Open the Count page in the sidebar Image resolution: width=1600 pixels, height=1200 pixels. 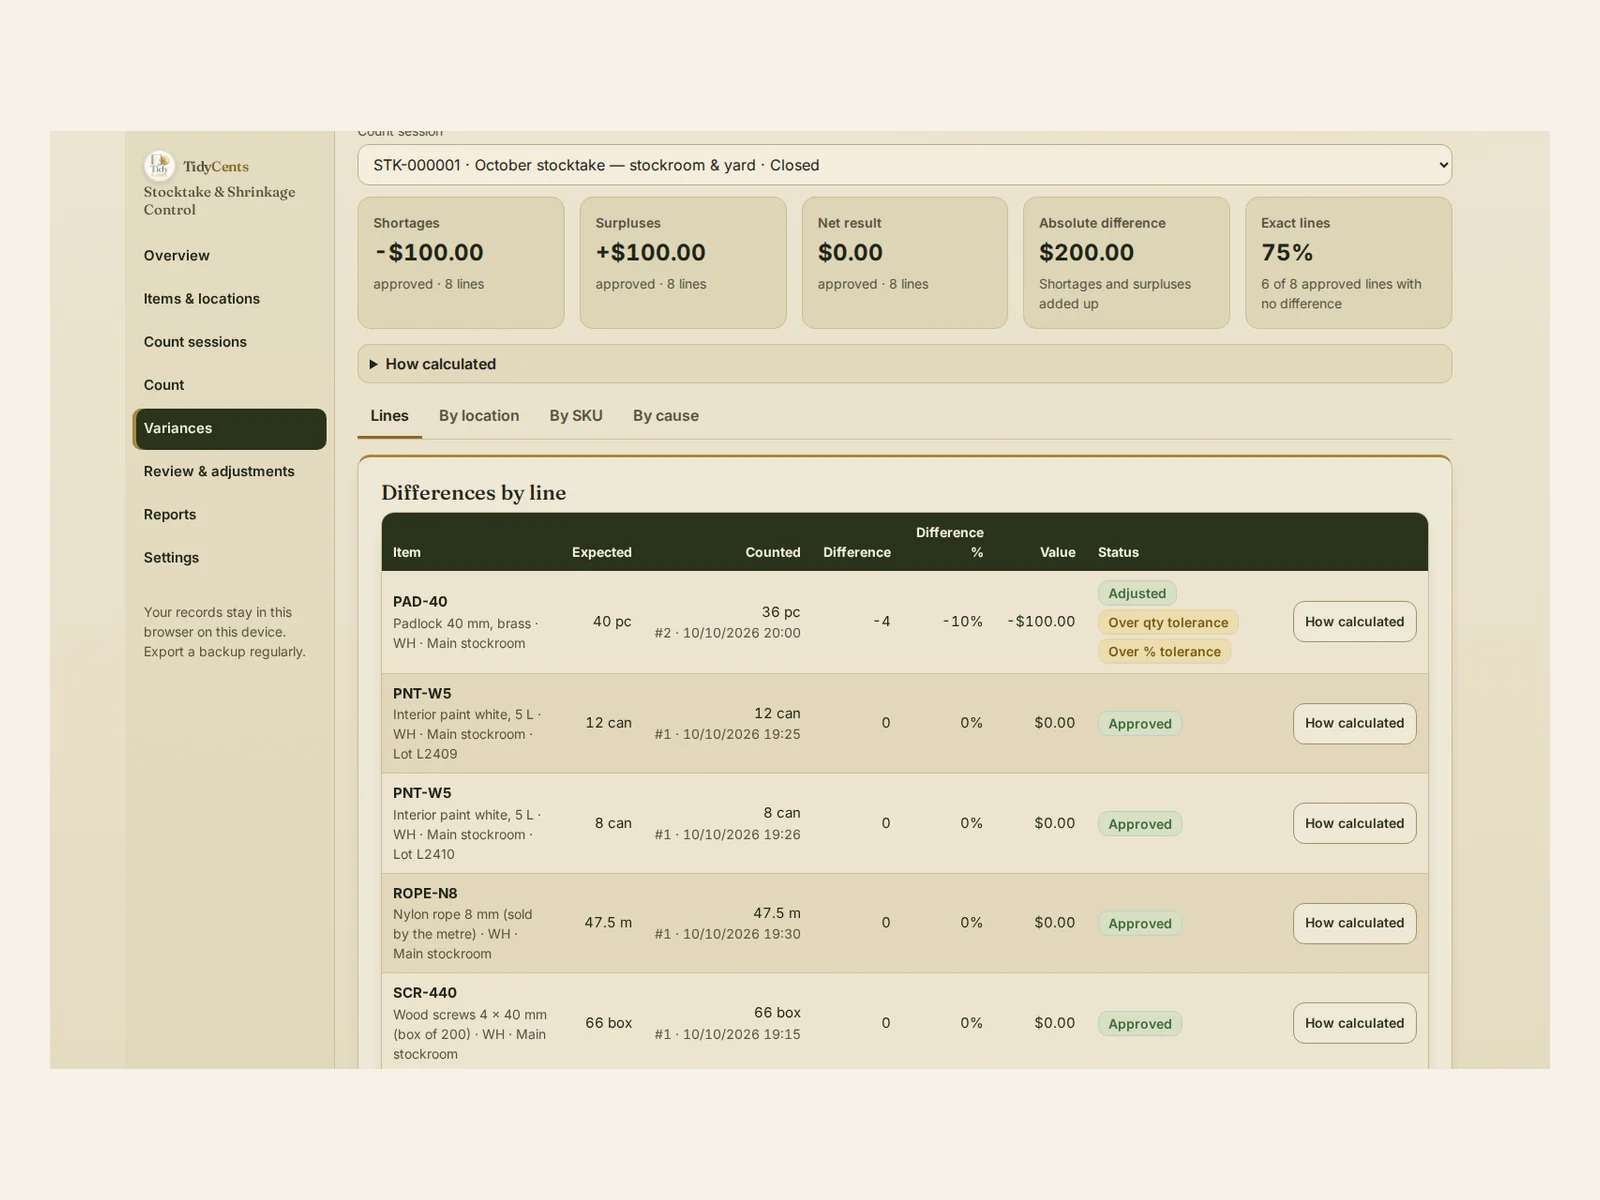coord(229,385)
